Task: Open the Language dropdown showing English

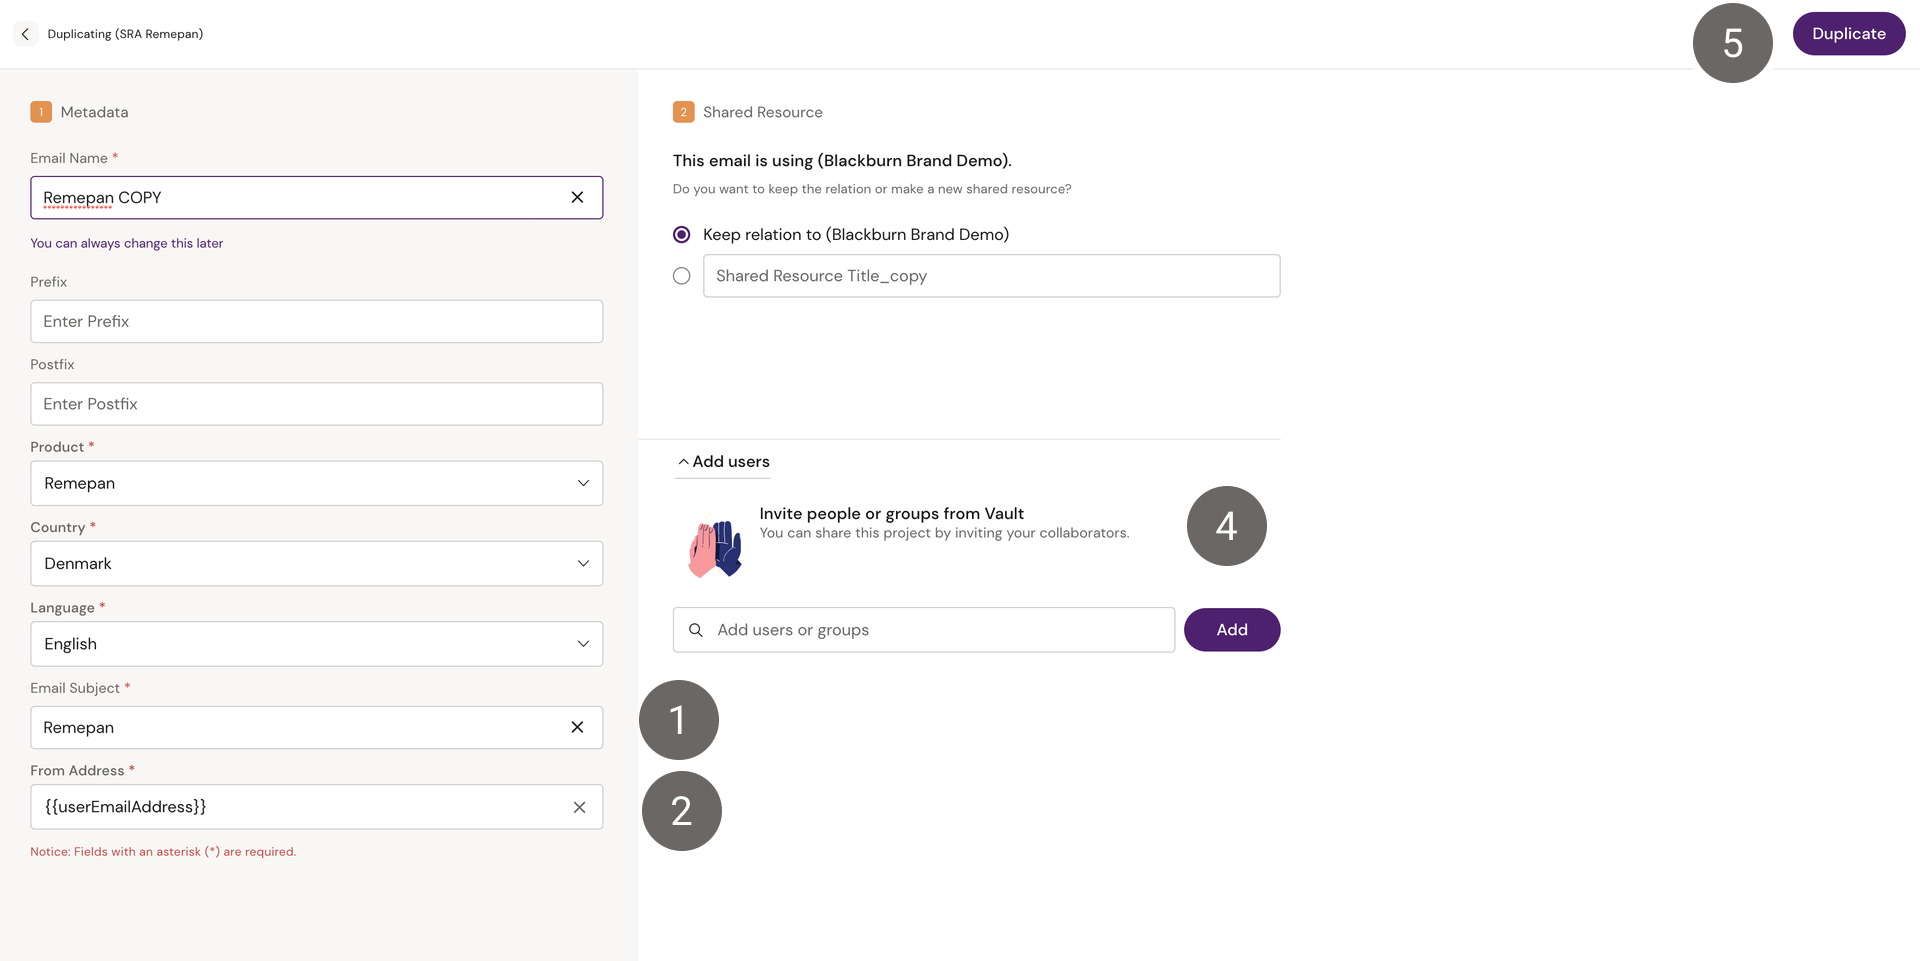Action: point(316,645)
